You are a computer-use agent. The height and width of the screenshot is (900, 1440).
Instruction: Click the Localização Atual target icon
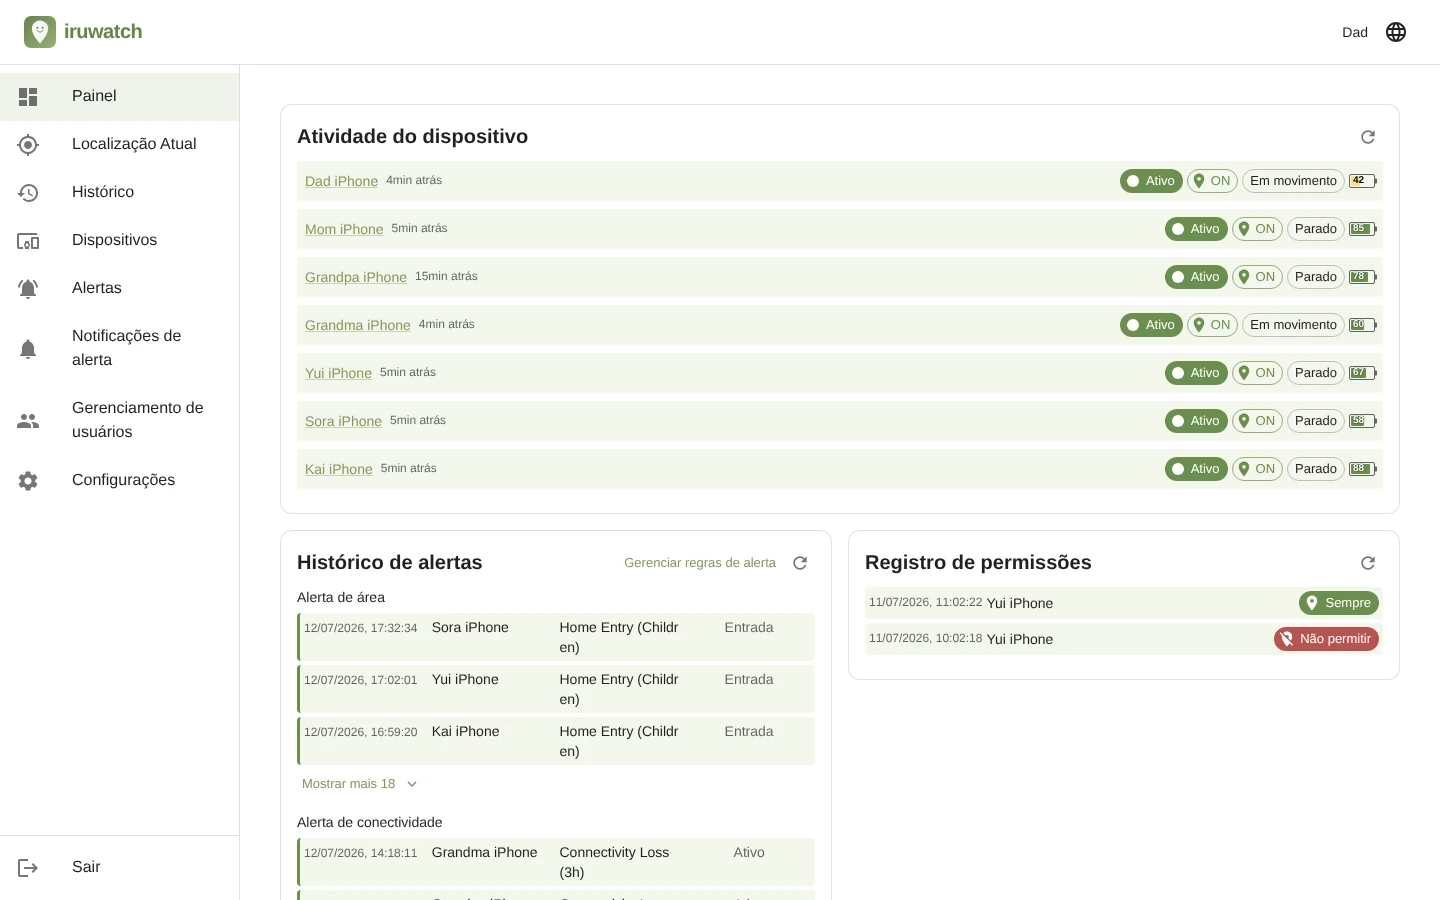[x=28, y=145]
